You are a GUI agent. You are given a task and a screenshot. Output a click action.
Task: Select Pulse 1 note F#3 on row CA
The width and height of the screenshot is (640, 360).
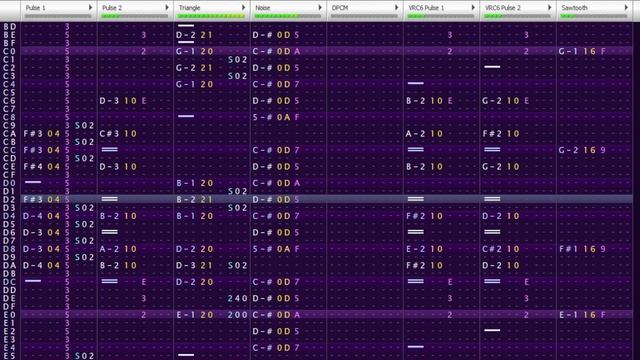tap(33, 134)
